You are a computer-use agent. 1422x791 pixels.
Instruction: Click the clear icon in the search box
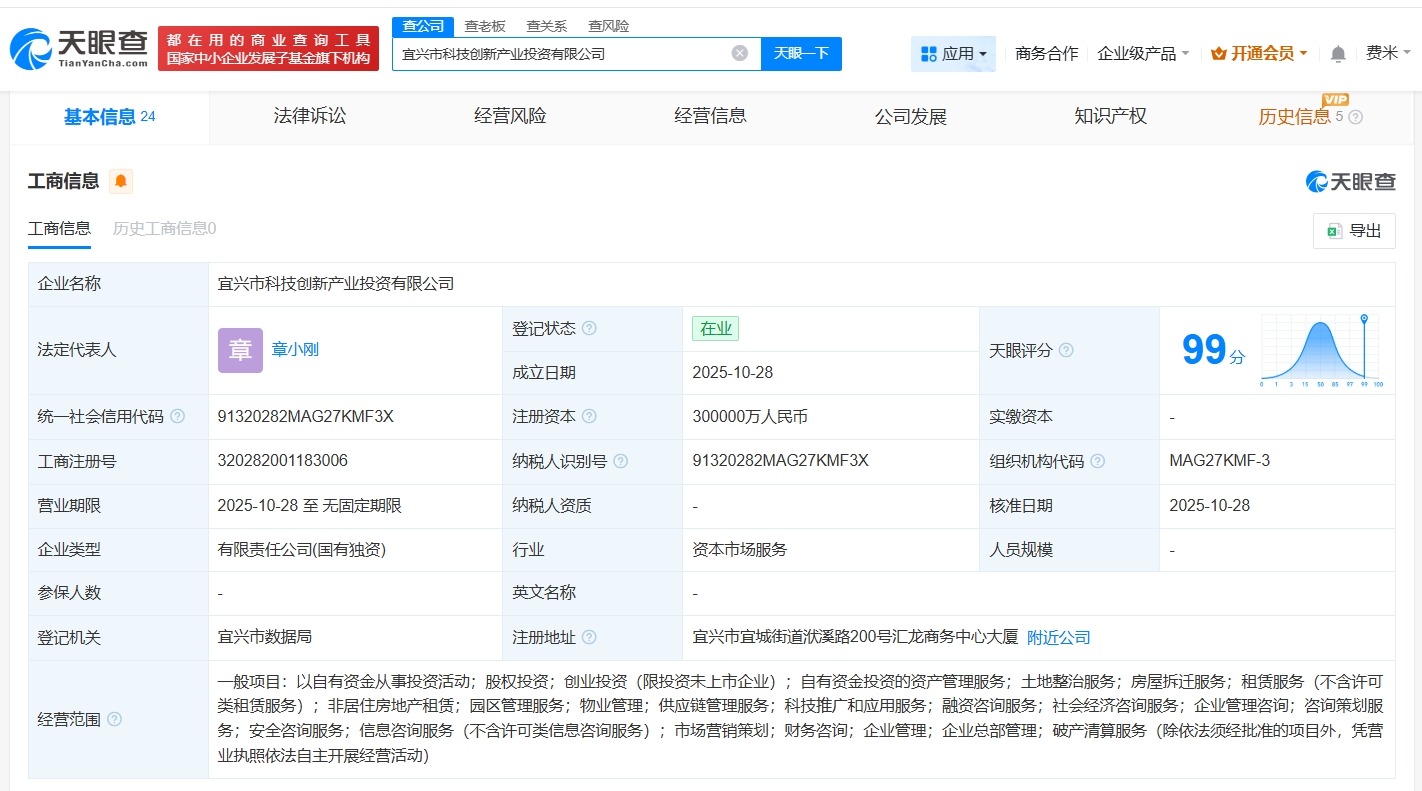click(739, 53)
